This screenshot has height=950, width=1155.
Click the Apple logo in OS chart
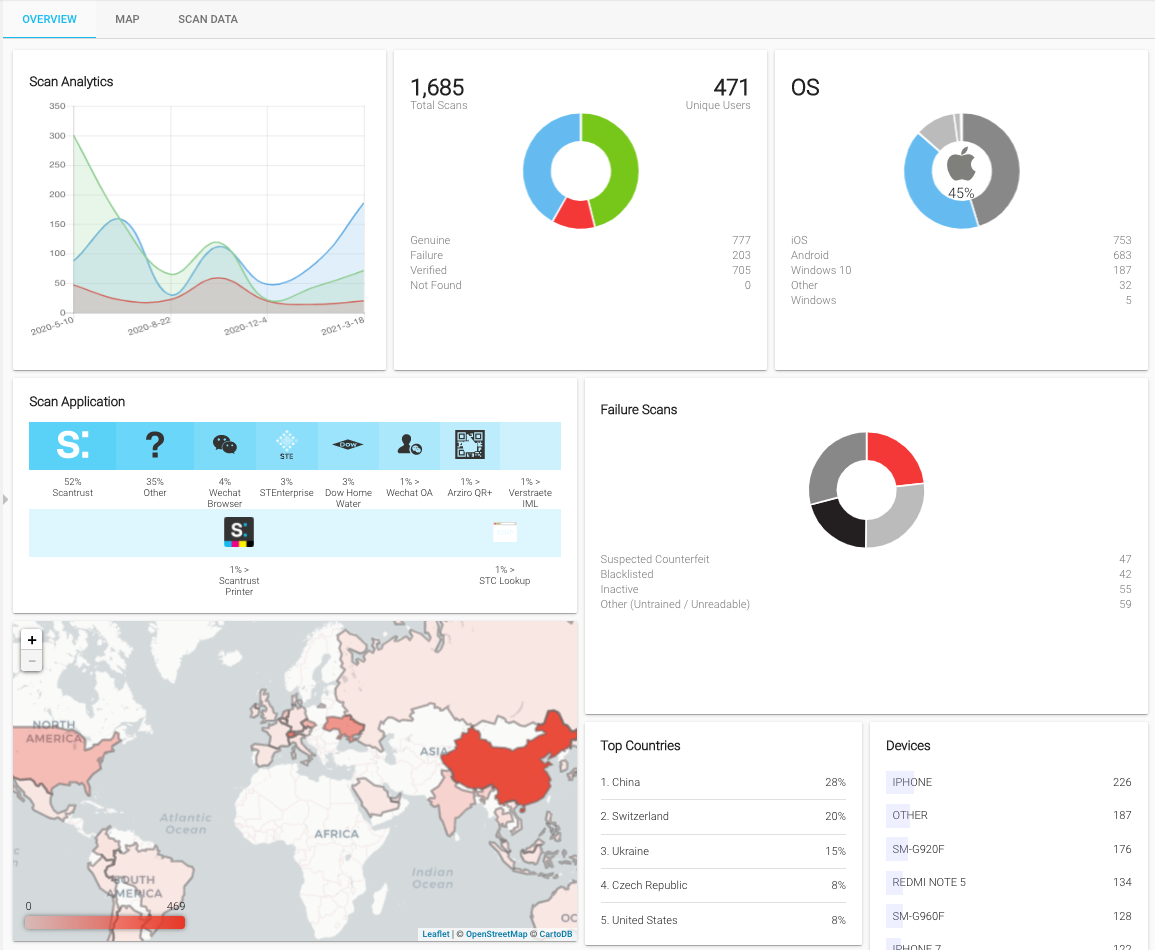961,164
